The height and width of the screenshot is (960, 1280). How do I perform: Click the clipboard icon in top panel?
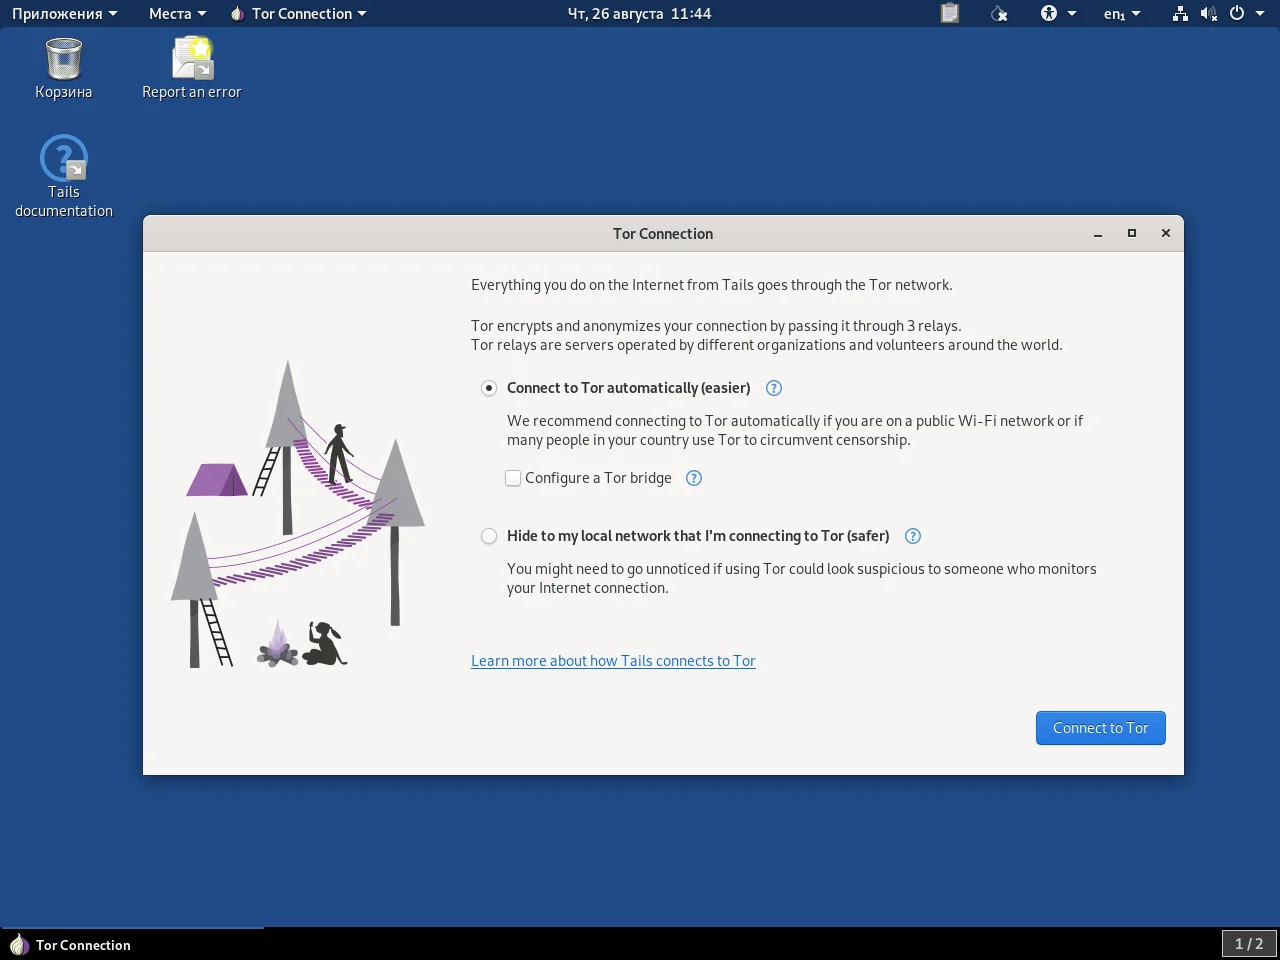(x=950, y=13)
